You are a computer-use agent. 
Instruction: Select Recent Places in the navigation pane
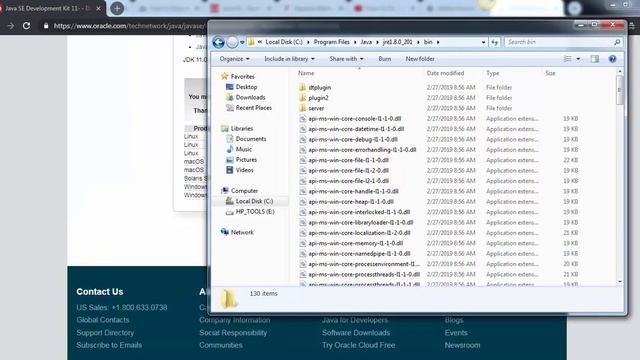(x=253, y=108)
